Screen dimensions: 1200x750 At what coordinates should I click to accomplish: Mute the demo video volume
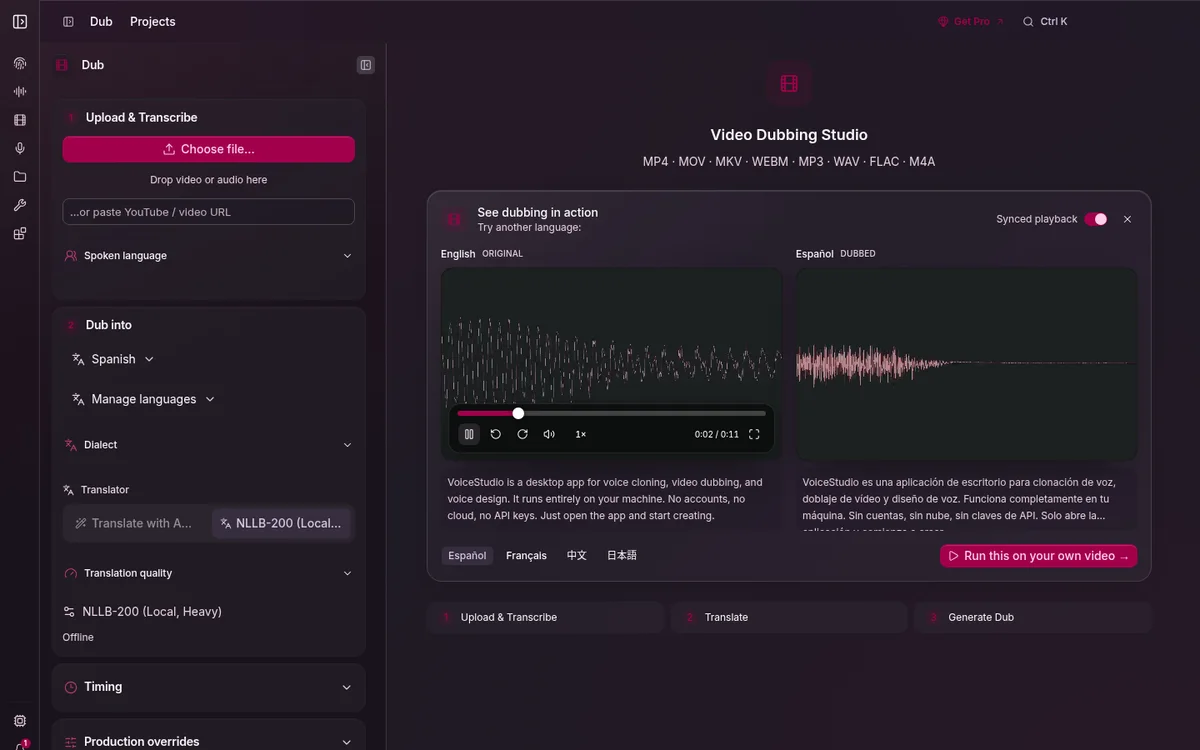tap(549, 434)
